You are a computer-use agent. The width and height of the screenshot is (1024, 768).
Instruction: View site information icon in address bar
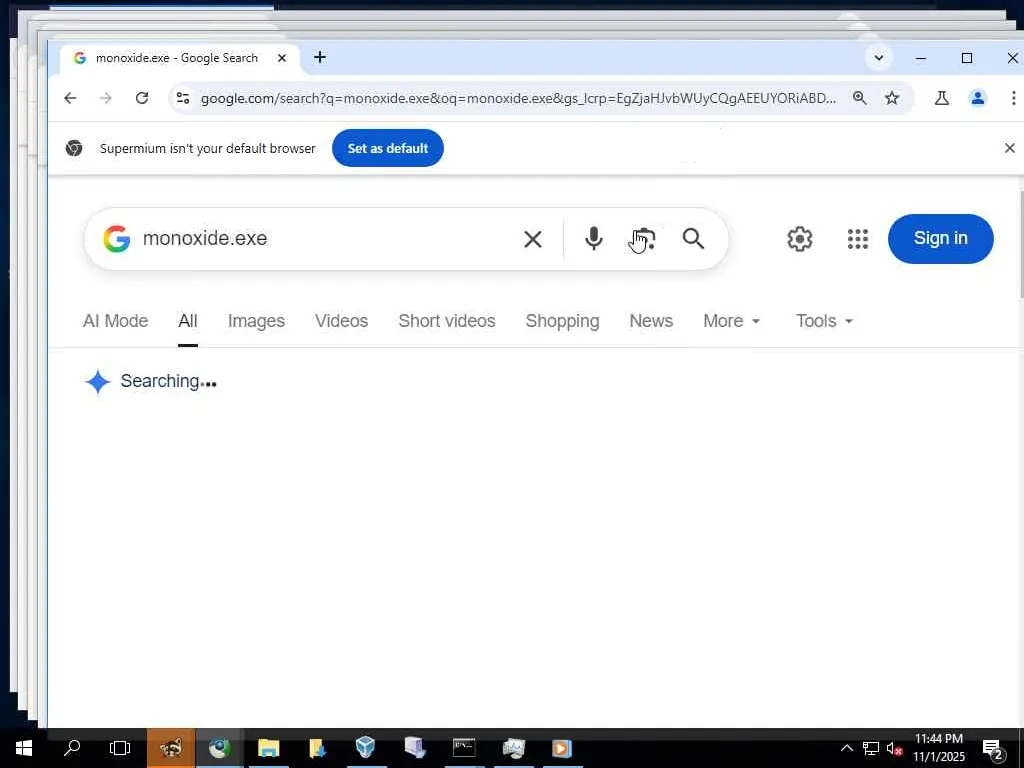point(183,98)
